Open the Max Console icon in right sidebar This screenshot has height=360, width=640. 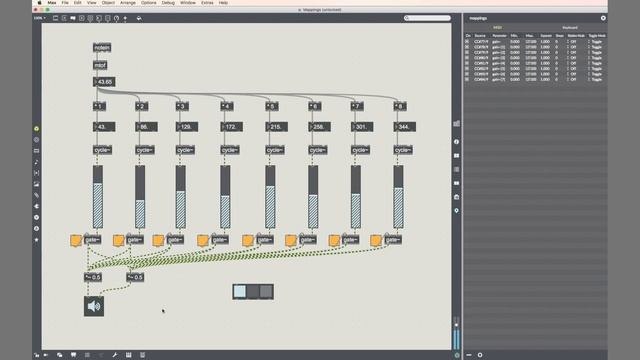click(456, 169)
